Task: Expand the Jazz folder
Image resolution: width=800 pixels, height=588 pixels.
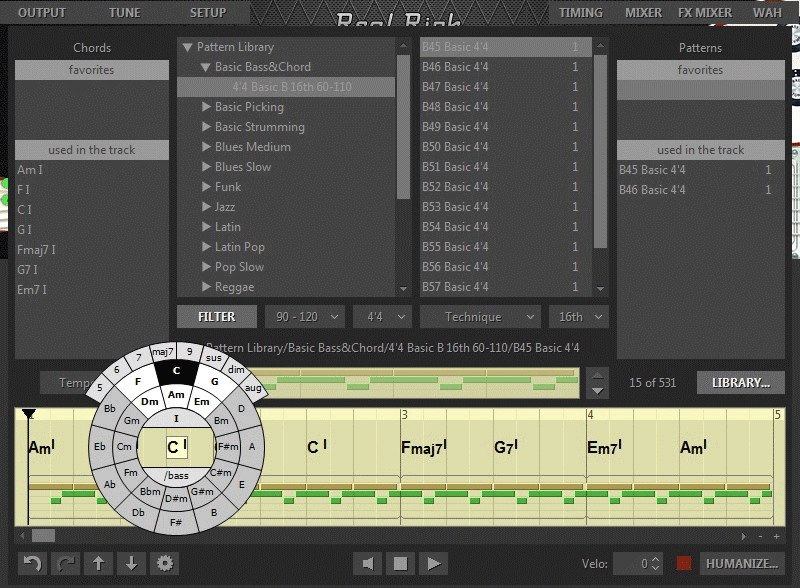Action: click(x=206, y=206)
